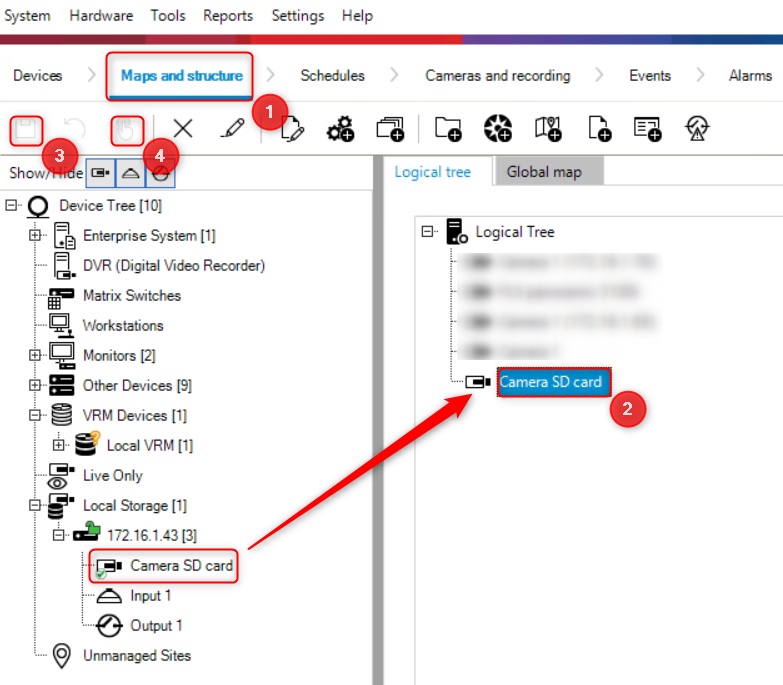This screenshot has width=783, height=685.
Task: Click the malfunction relay warning icon
Action: 697,128
